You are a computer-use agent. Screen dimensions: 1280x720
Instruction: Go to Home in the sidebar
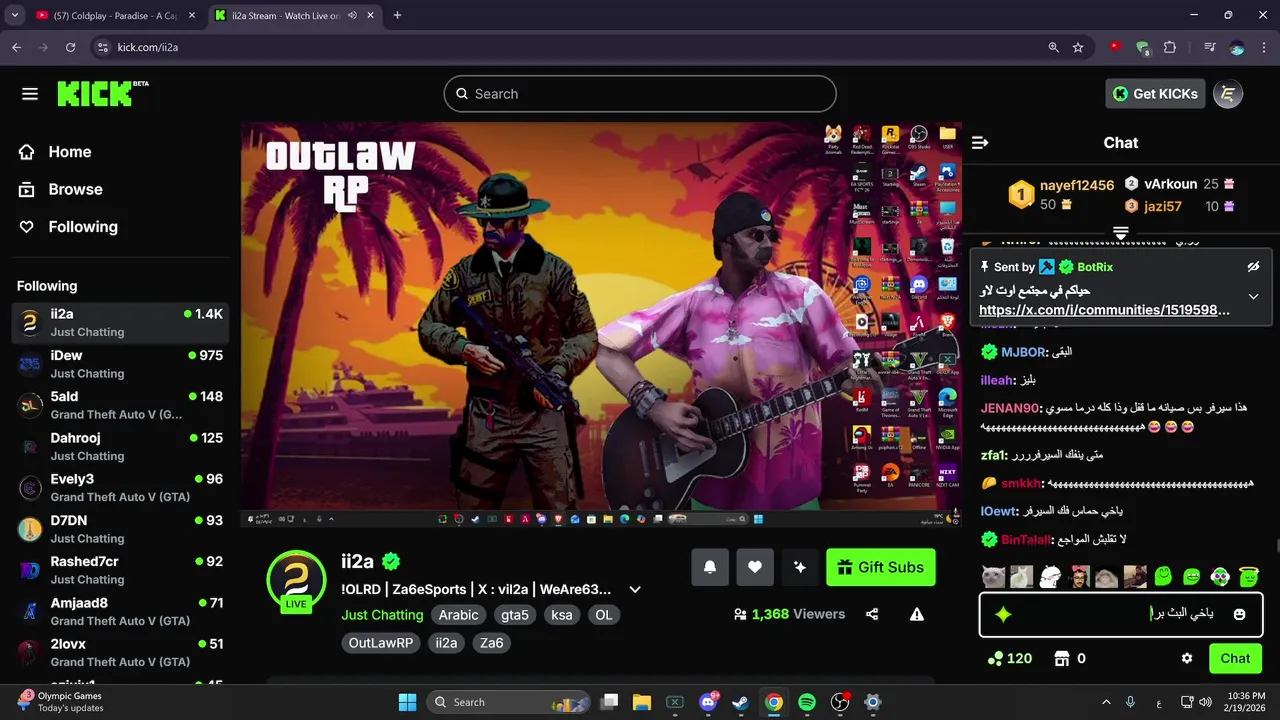pos(55,152)
